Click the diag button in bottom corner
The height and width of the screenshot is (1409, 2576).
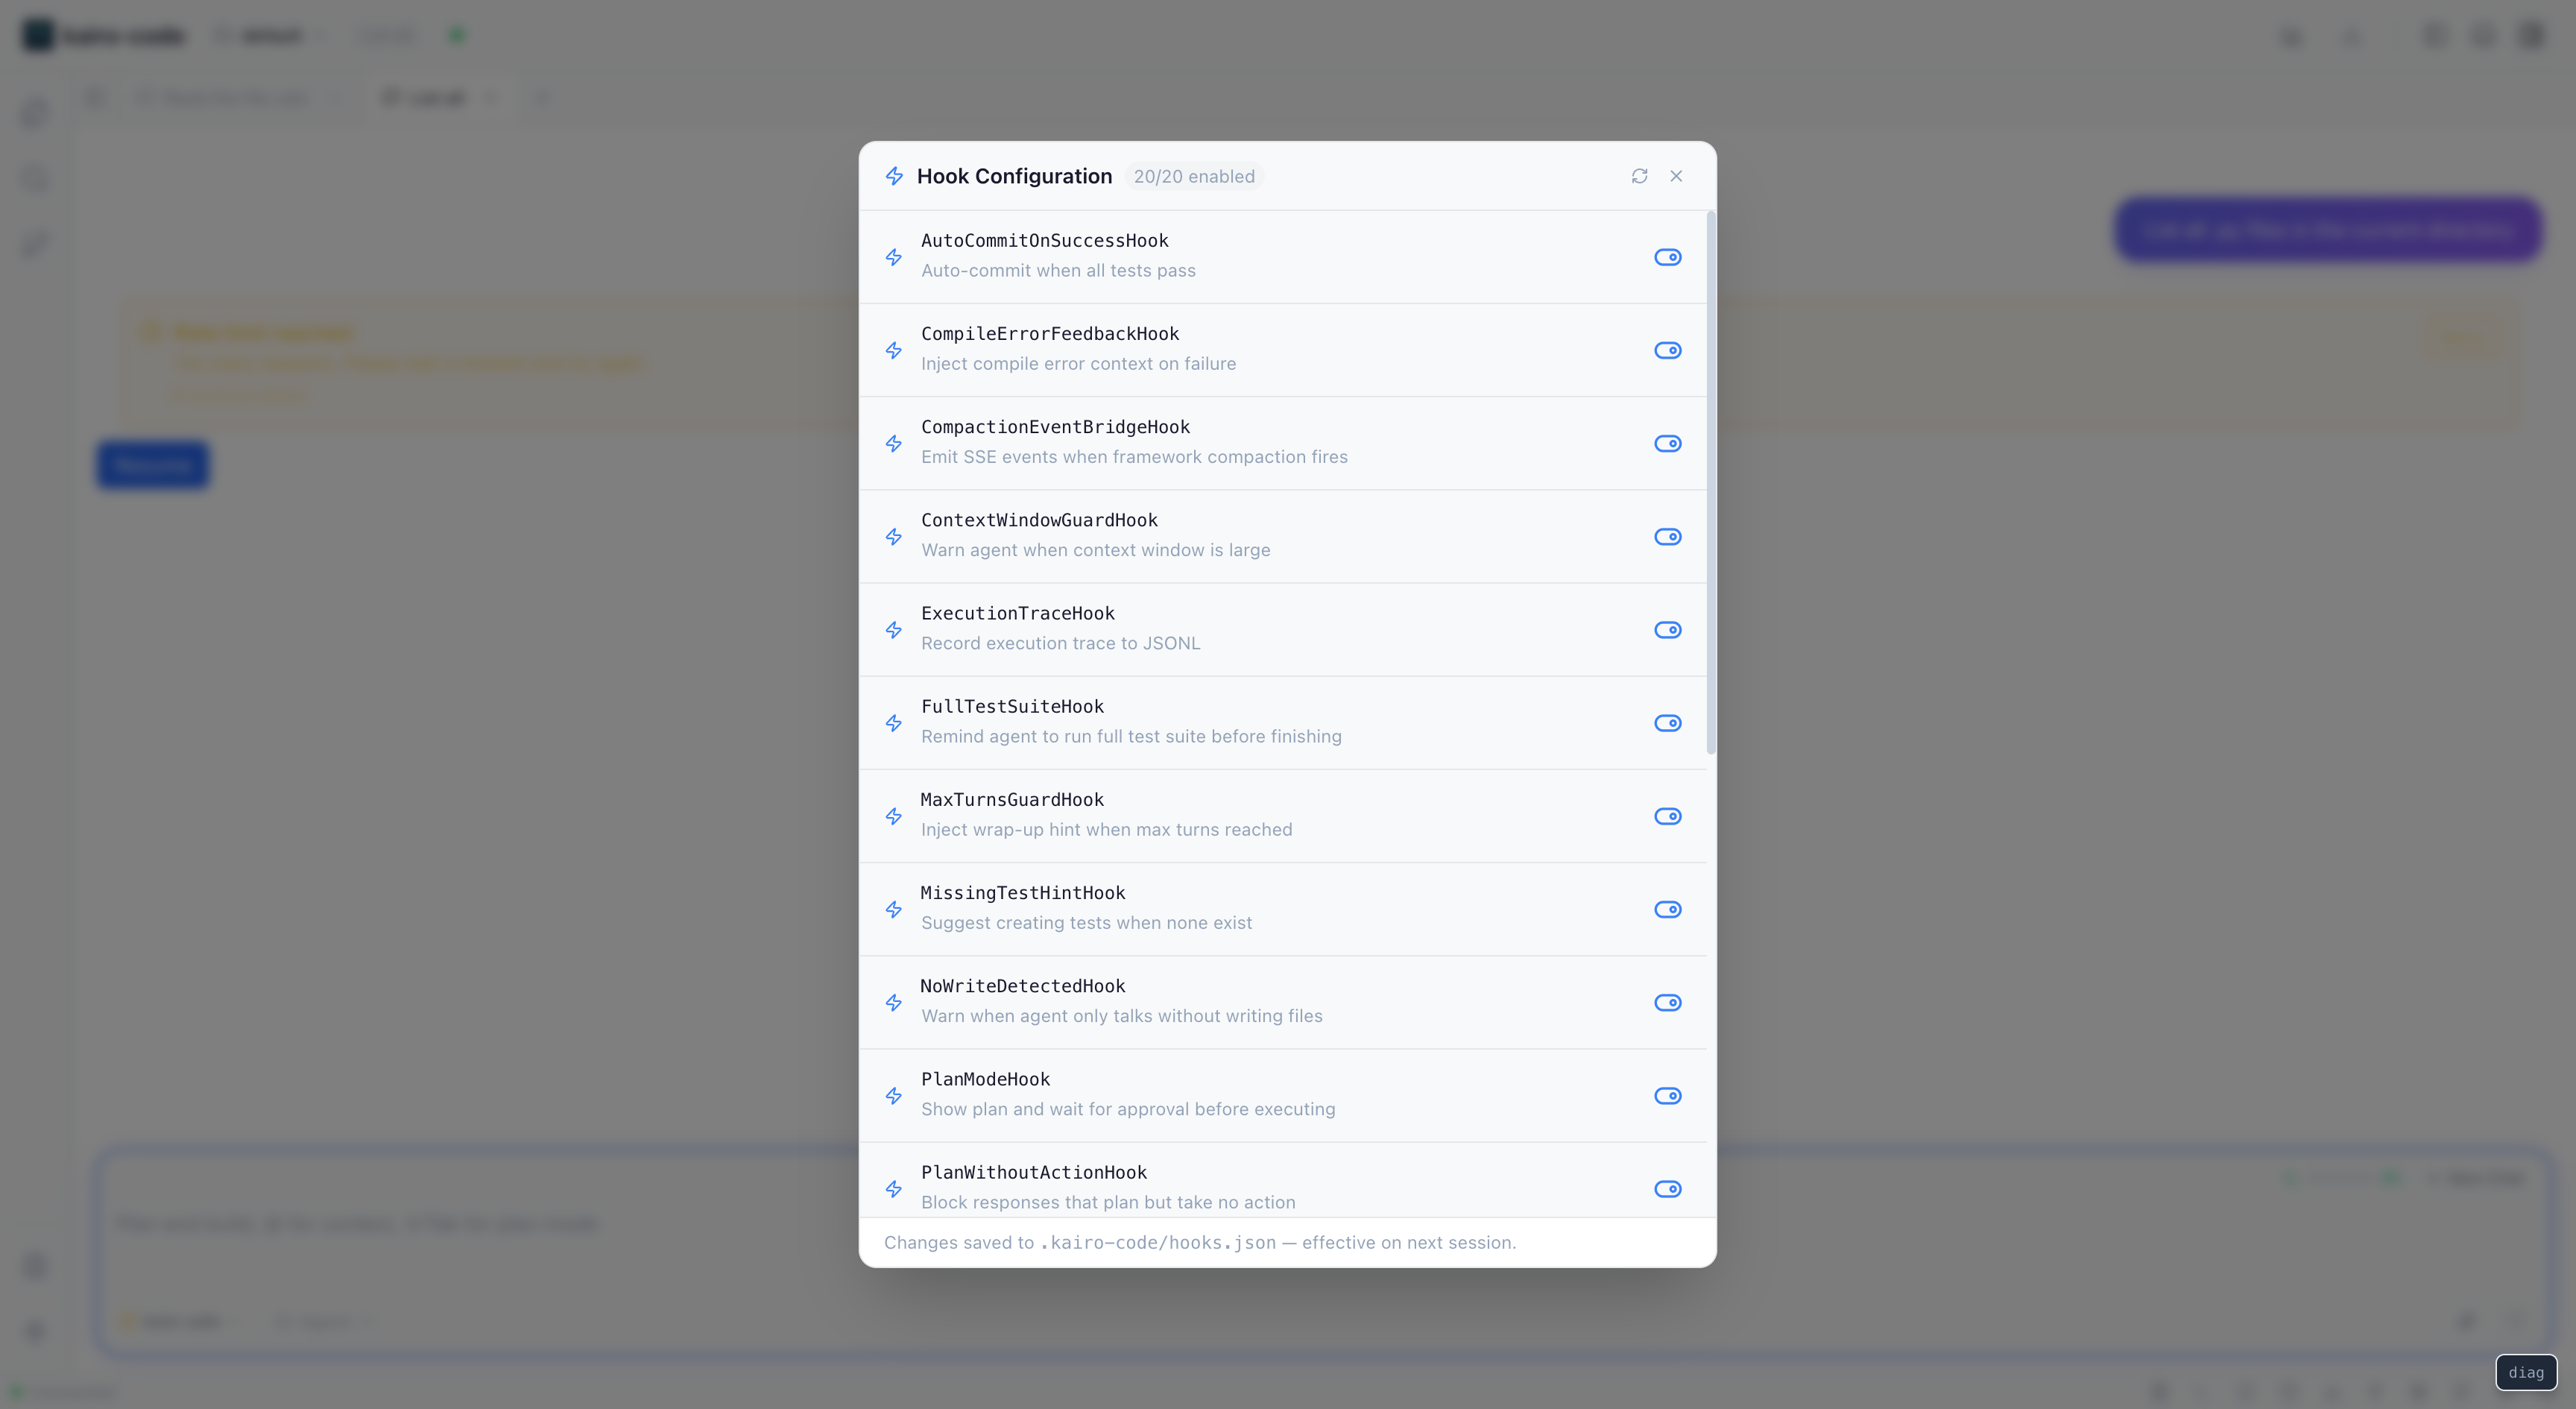tap(2526, 1372)
